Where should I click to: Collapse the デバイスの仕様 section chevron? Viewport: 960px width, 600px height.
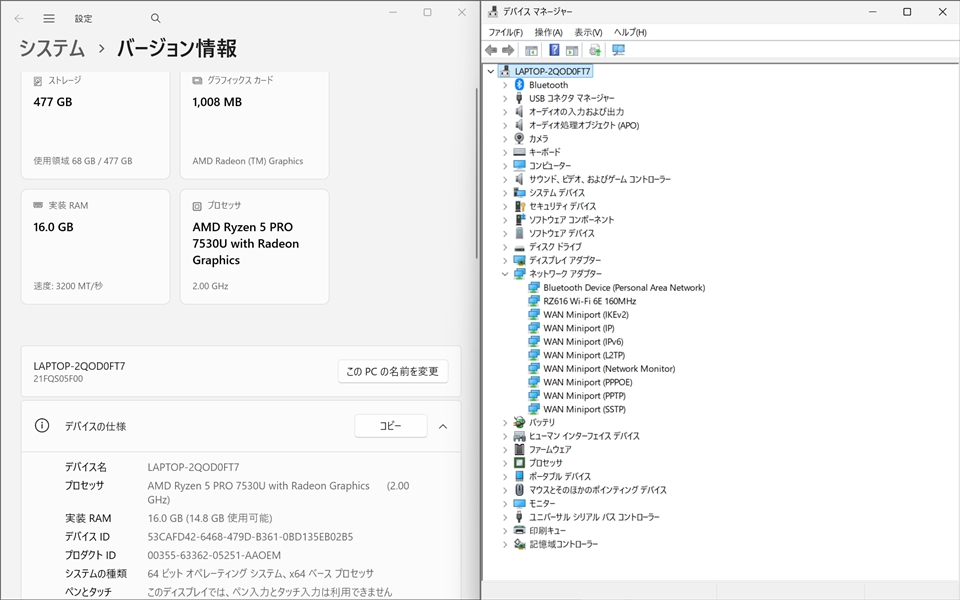pyautogui.click(x=443, y=426)
